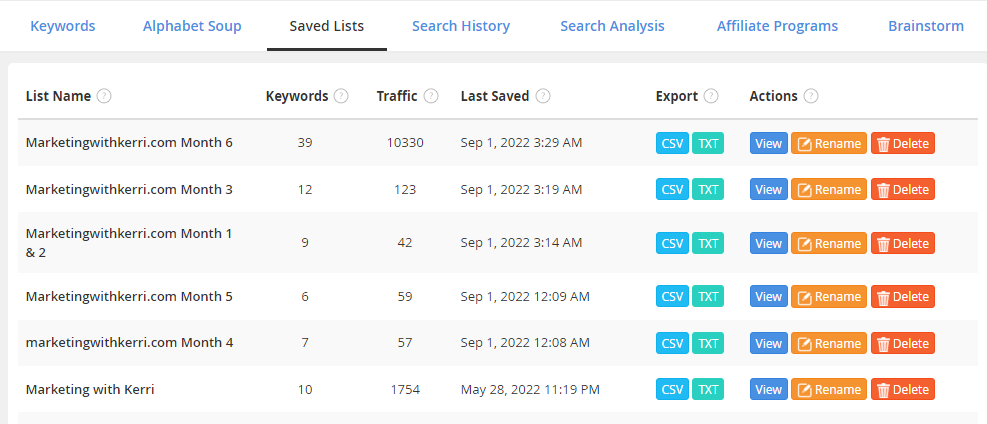Image resolution: width=987 pixels, height=424 pixels.
Task: Open help icon beside Last Saved header
Action: [x=543, y=96]
